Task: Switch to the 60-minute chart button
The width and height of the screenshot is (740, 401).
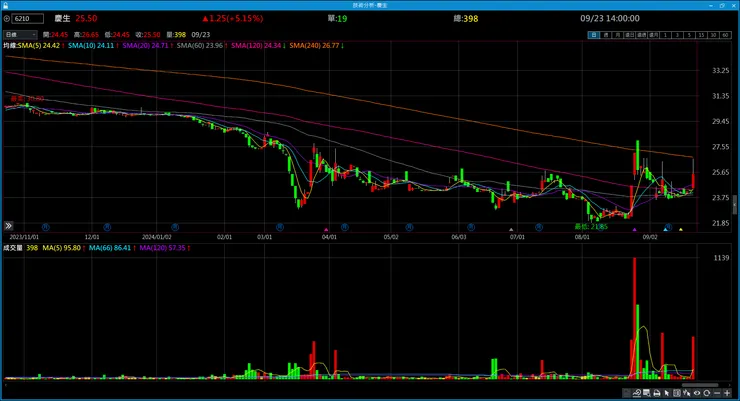Action: (x=725, y=35)
